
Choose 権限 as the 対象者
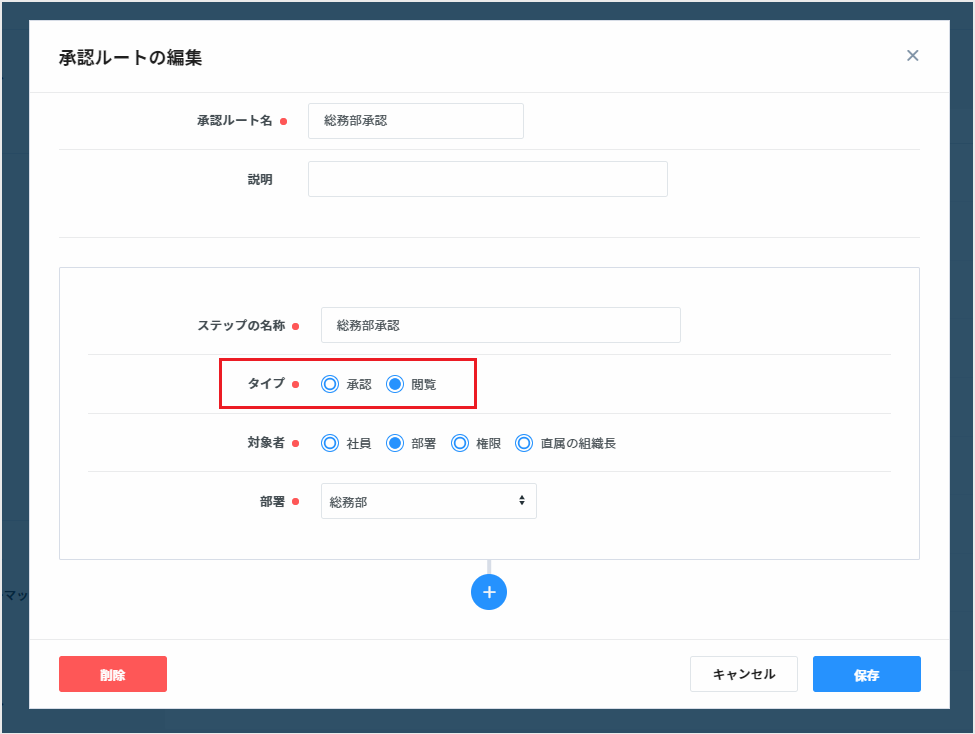pos(460,443)
